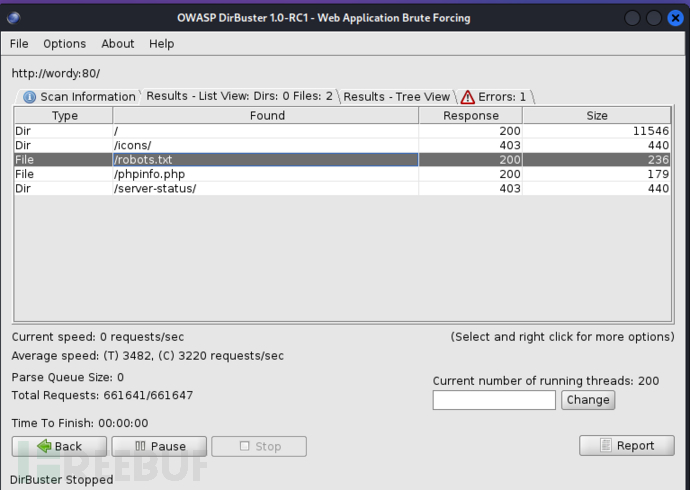This screenshot has width=690, height=490.
Task: Open the Options menu
Action: (x=64, y=43)
